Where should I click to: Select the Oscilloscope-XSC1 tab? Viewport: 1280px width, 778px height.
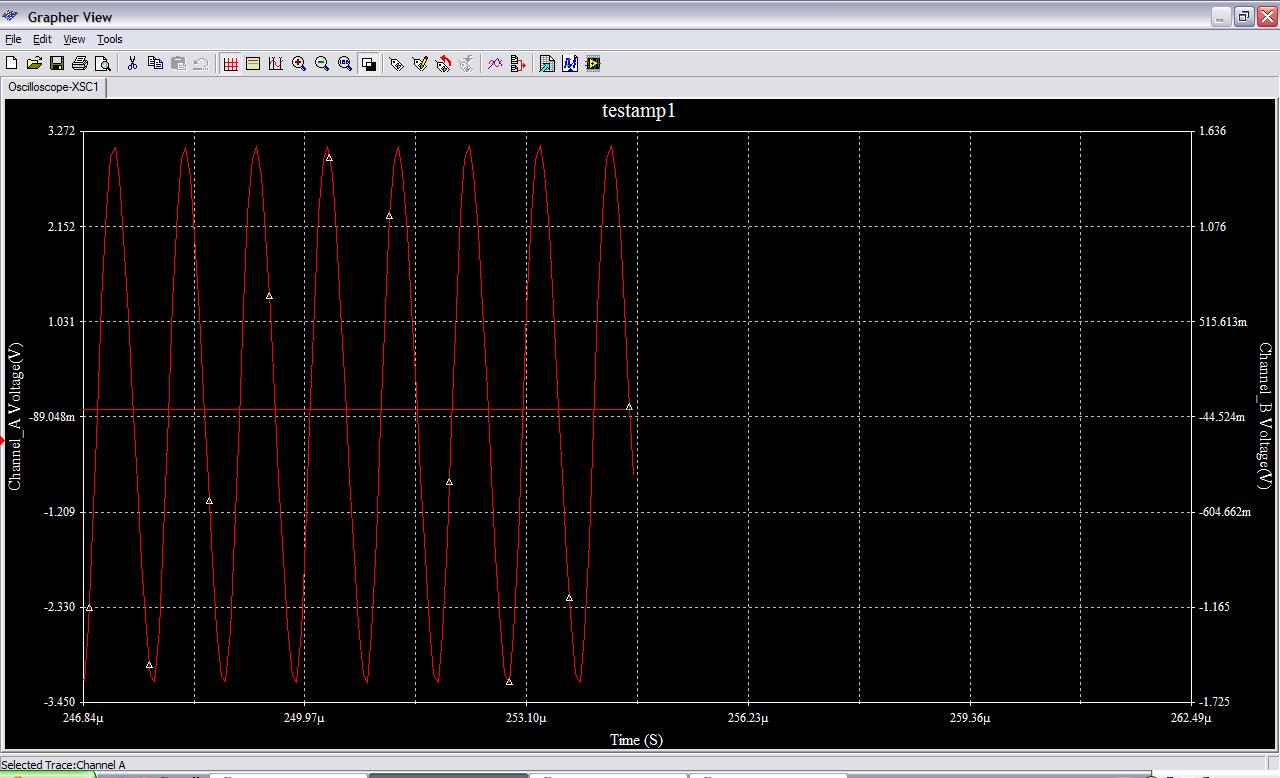tap(54, 87)
